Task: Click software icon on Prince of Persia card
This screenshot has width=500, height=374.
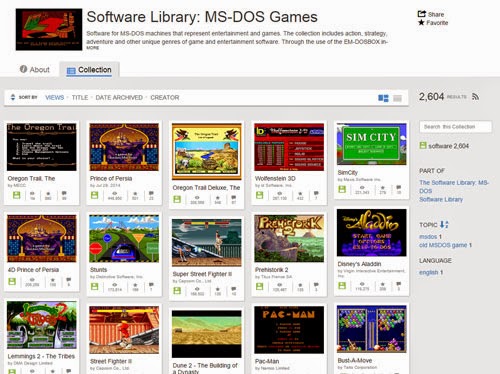Action: click(95, 195)
